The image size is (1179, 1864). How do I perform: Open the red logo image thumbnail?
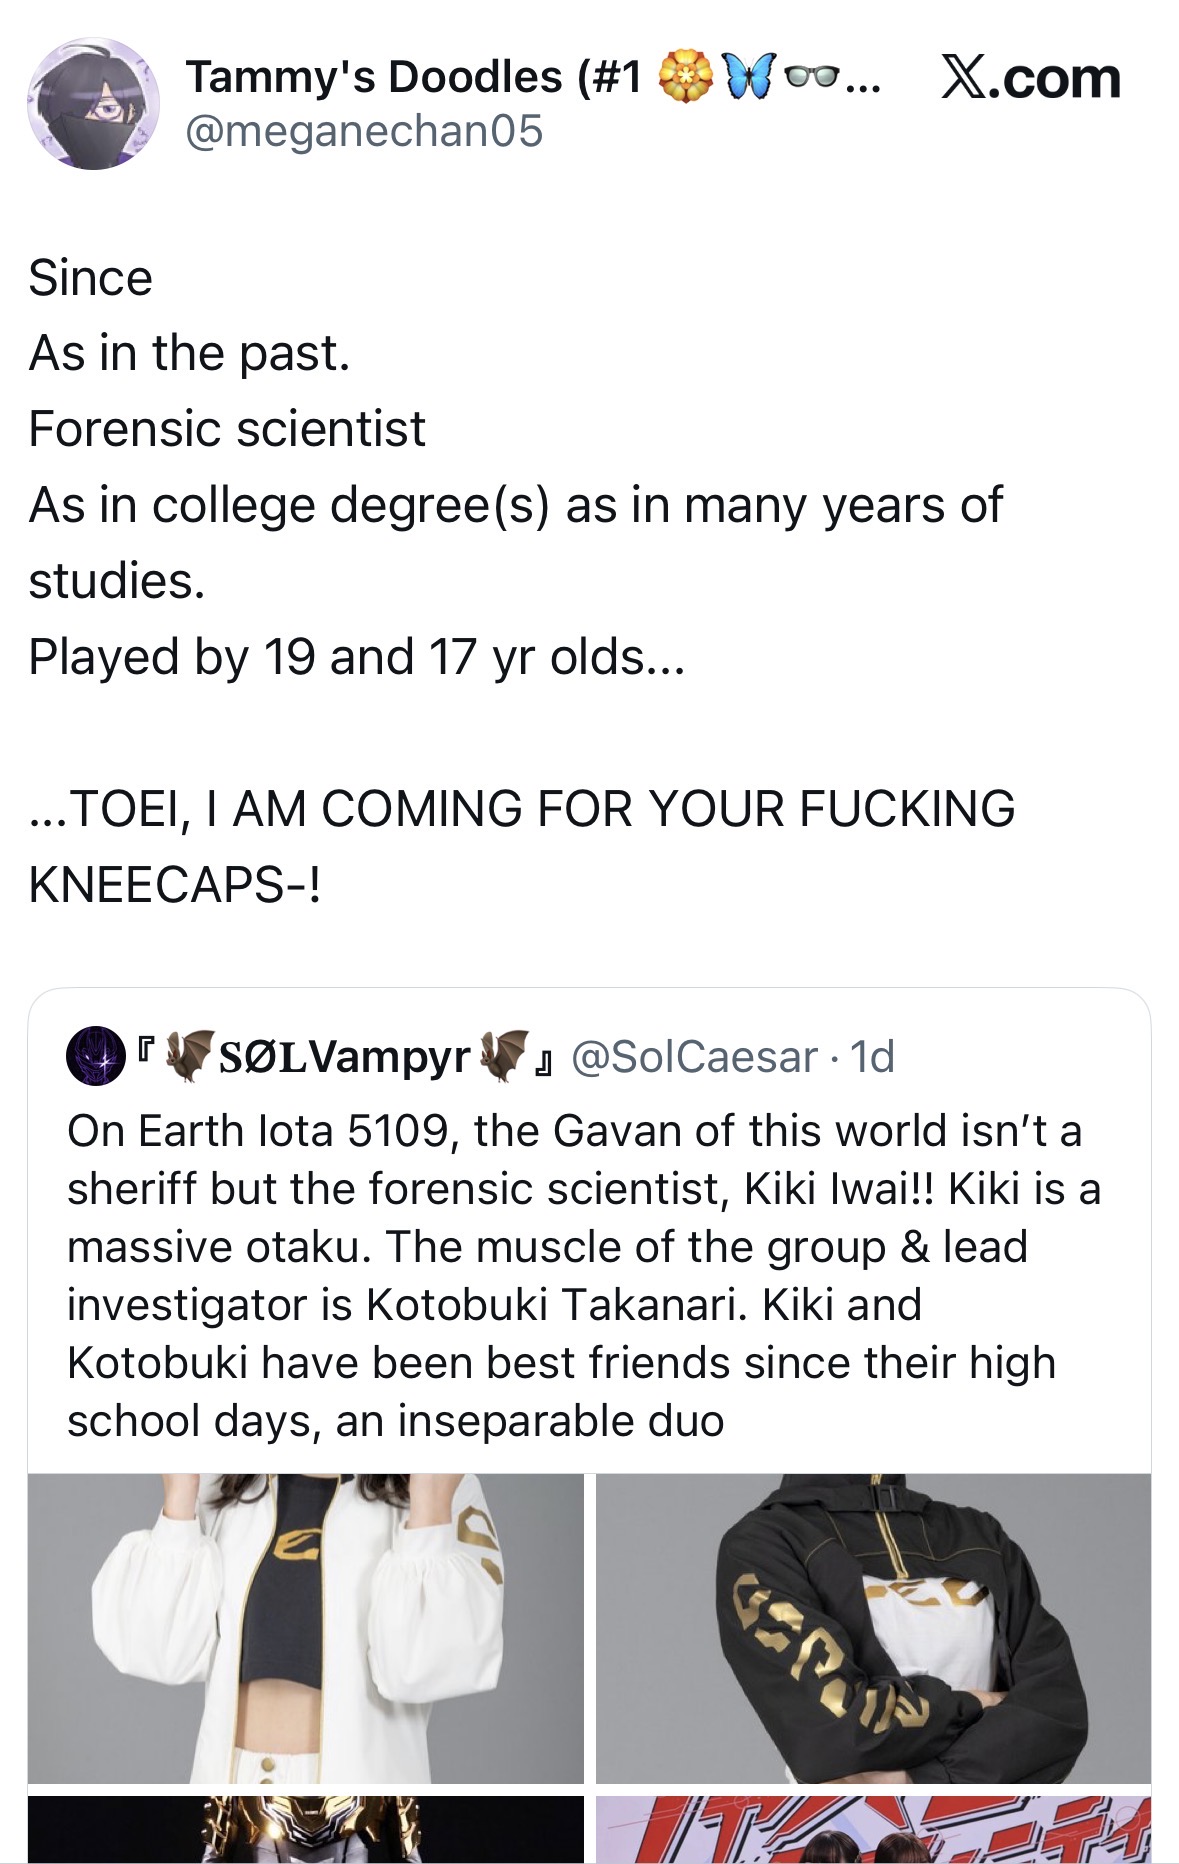click(873, 1829)
